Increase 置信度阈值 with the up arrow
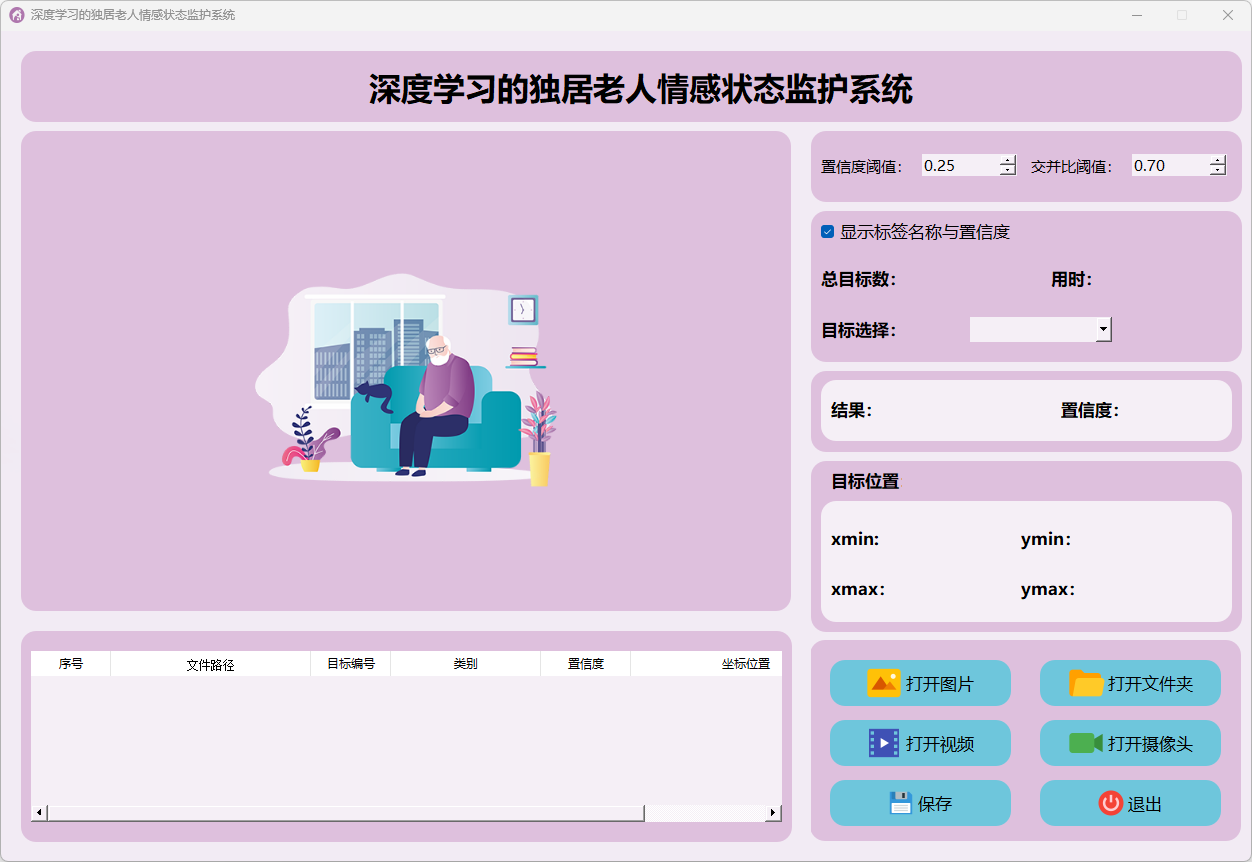Screen dimensions: 1252x862 pos(1008,160)
